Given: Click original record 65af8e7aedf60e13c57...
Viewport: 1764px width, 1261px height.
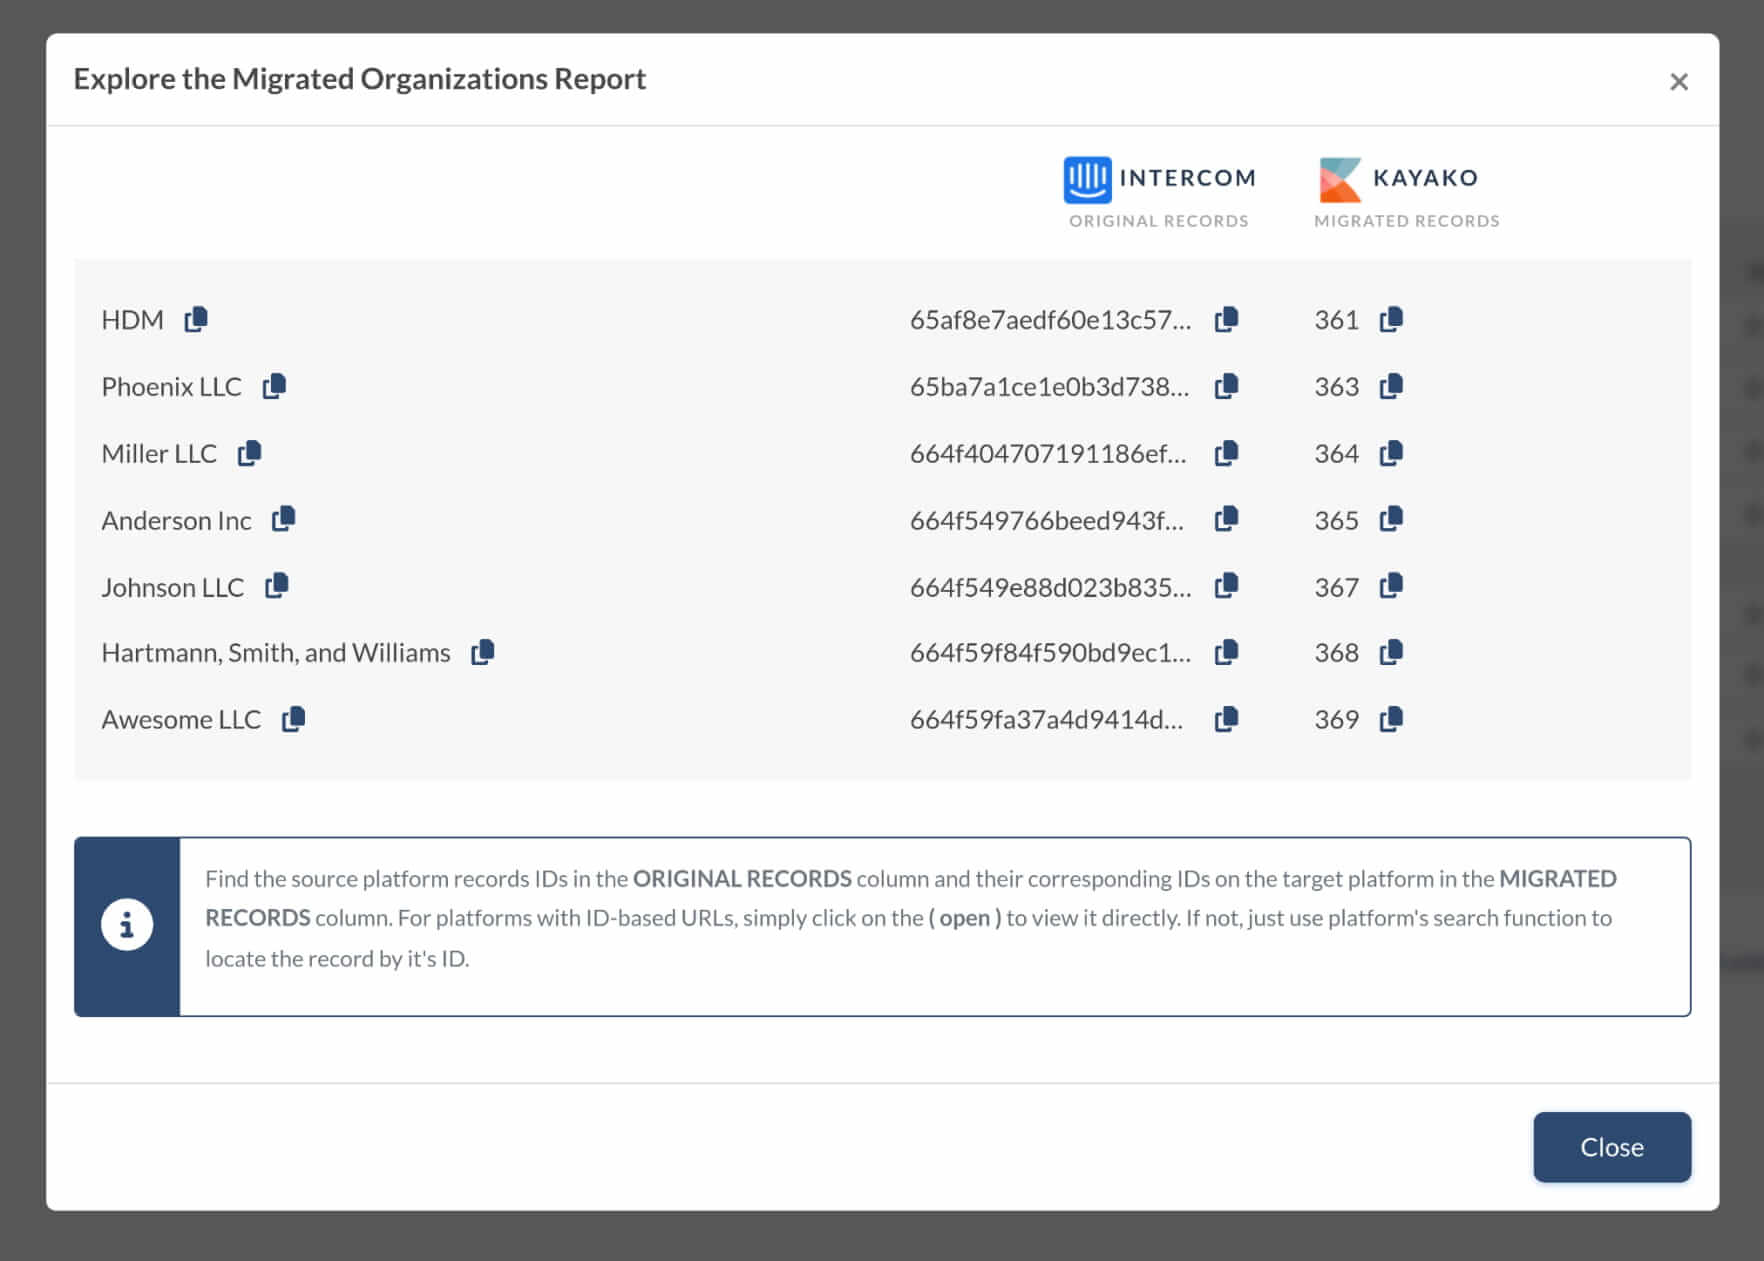Looking at the screenshot, I should pyautogui.click(x=1050, y=320).
